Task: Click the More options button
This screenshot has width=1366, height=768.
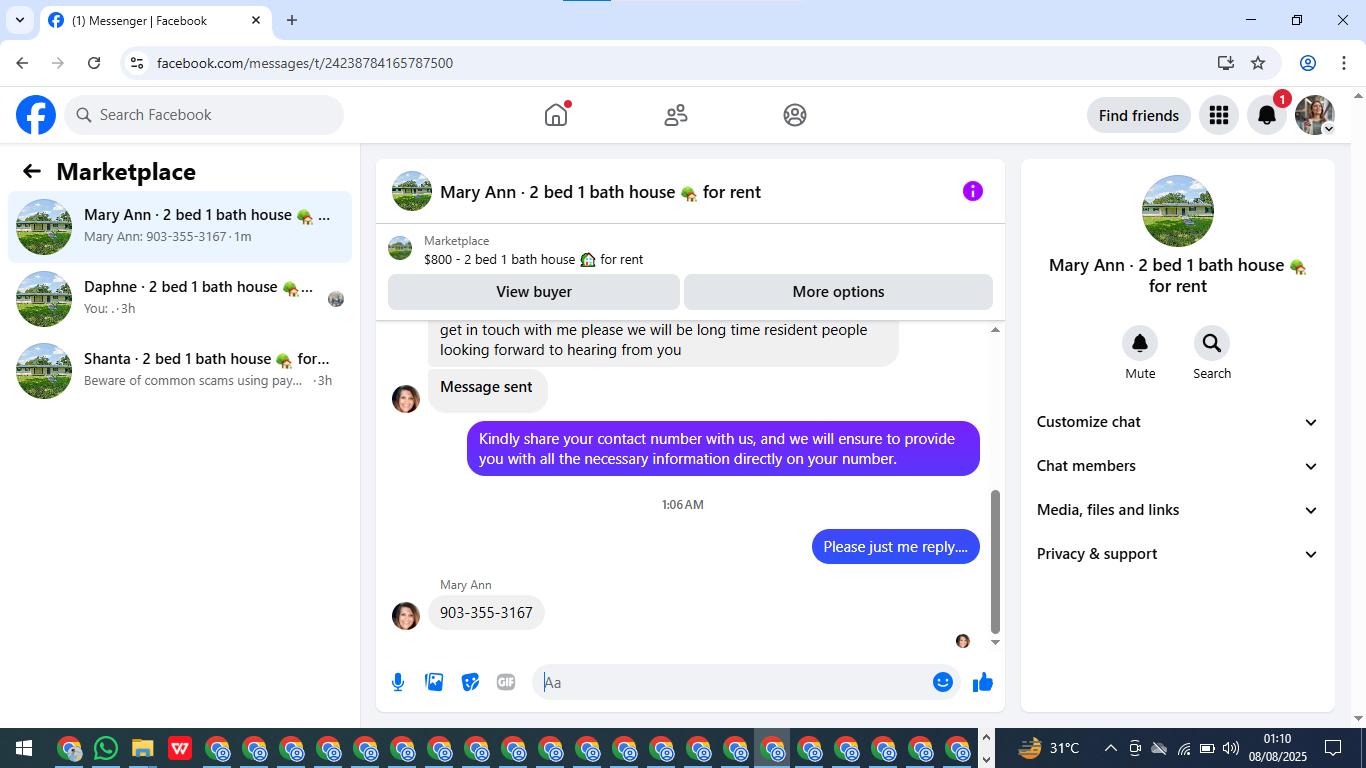Action: point(838,292)
